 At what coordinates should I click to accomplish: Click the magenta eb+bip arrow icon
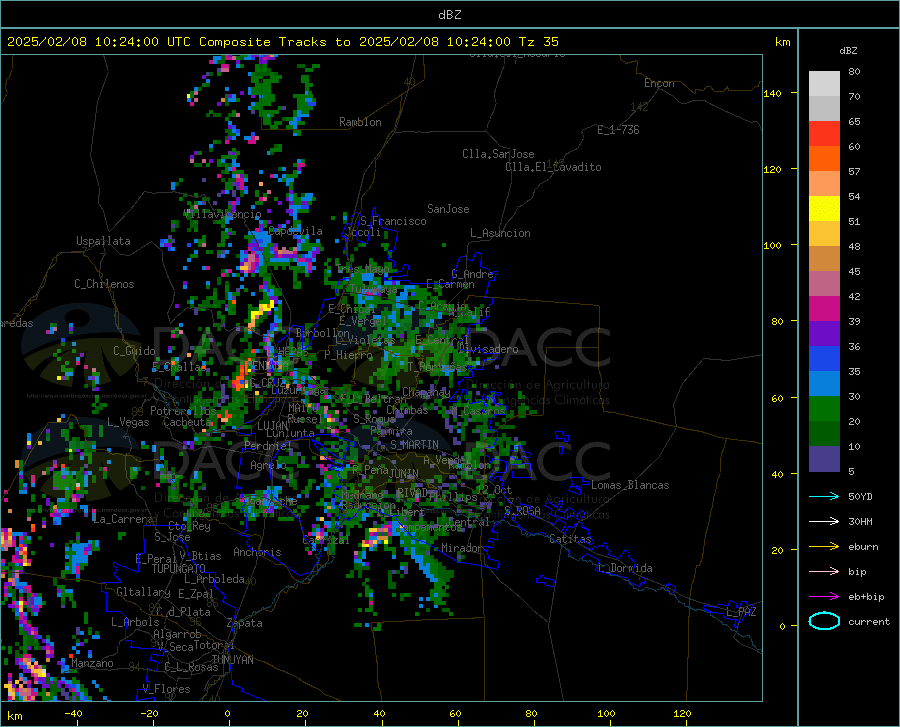(824, 597)
